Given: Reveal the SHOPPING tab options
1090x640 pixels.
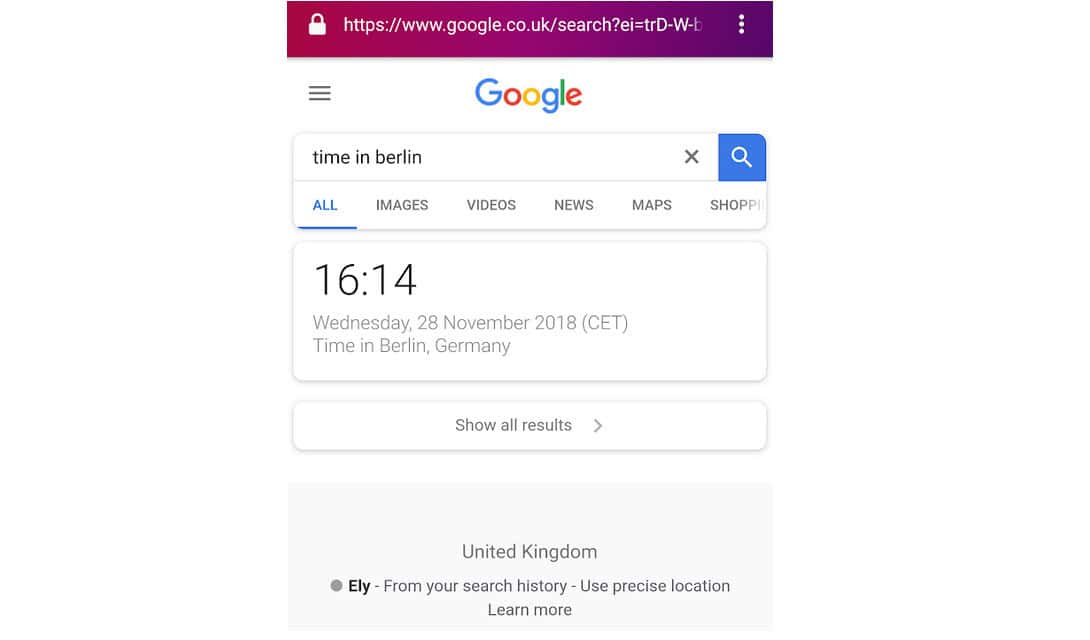Looking at the screenshot, I should [x=735, y=205].
